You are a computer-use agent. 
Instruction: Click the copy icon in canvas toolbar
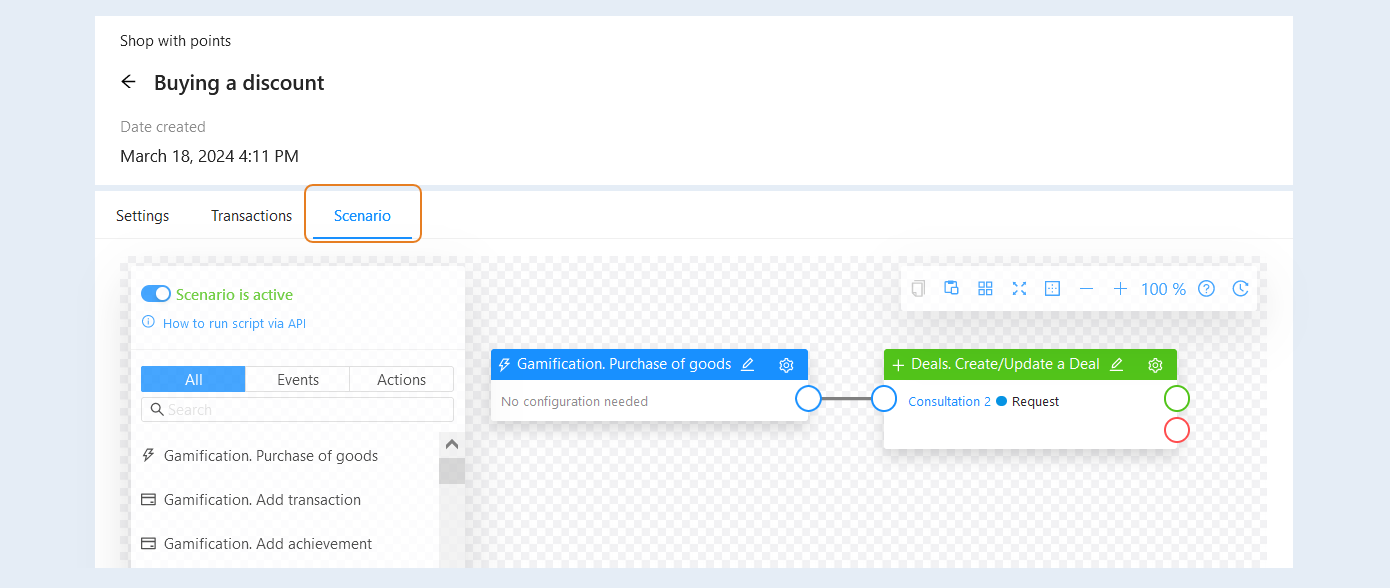[x=918, y=288]
